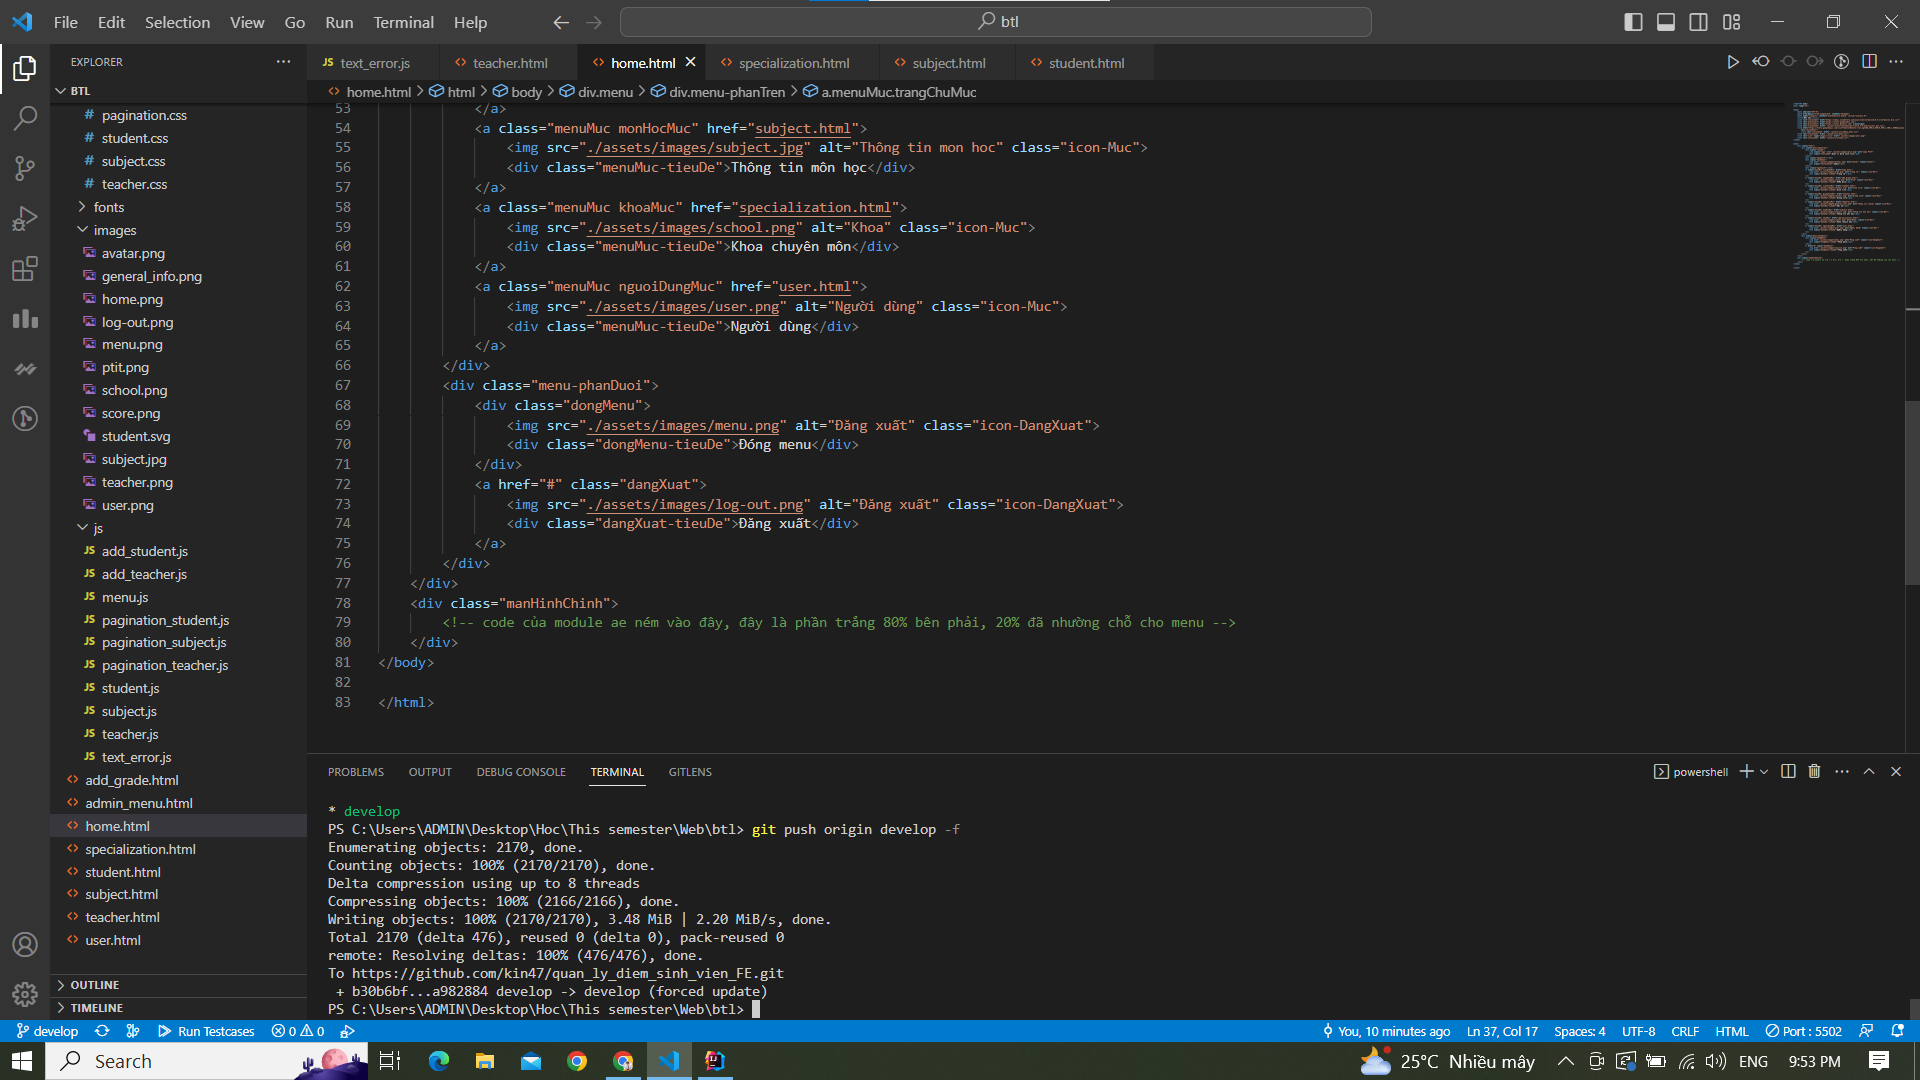The height and width of the screenshot is (1080, 1920).
Task: Kill terminal with the trash icon
Action: (x=1814, y=772)
